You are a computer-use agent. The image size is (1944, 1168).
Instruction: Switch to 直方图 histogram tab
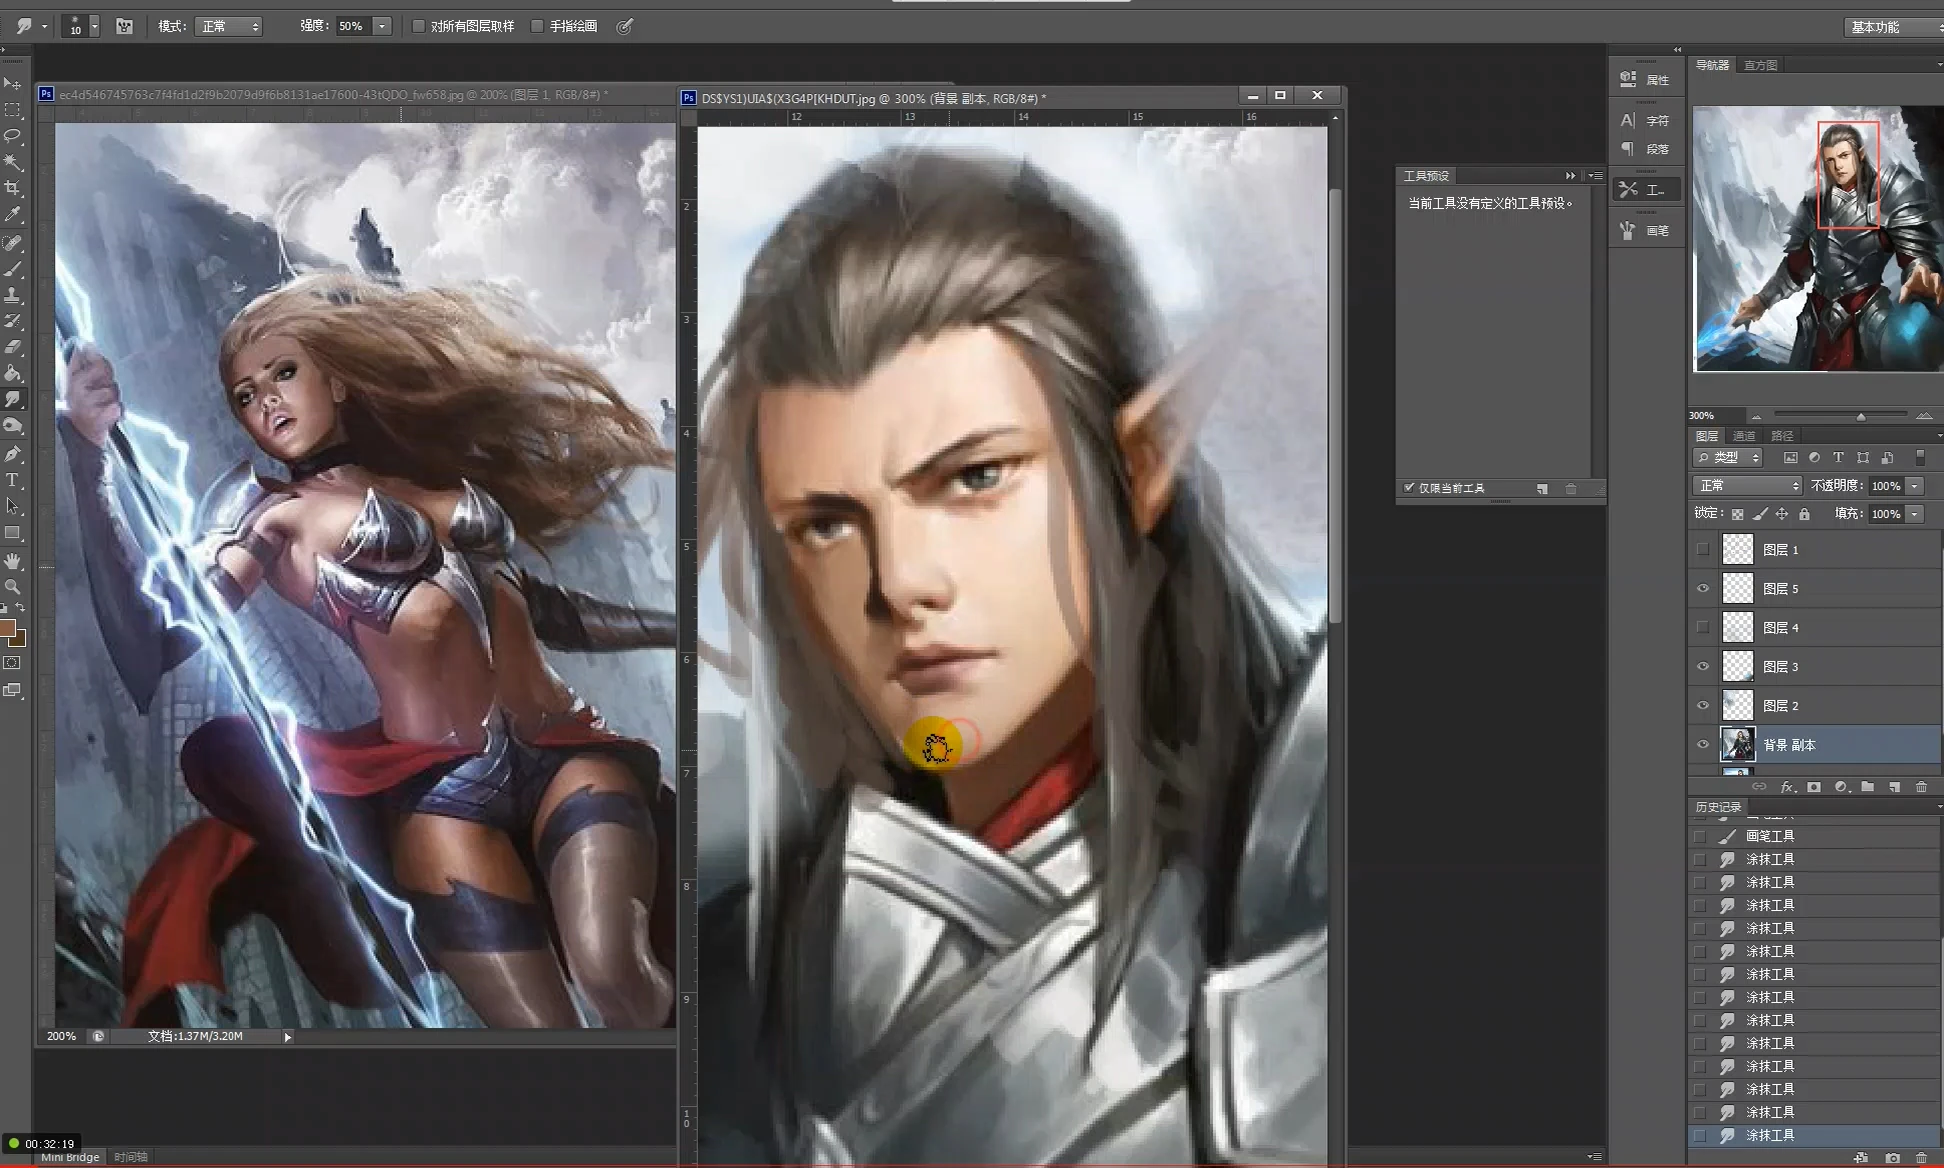(x=1760, y=65)
